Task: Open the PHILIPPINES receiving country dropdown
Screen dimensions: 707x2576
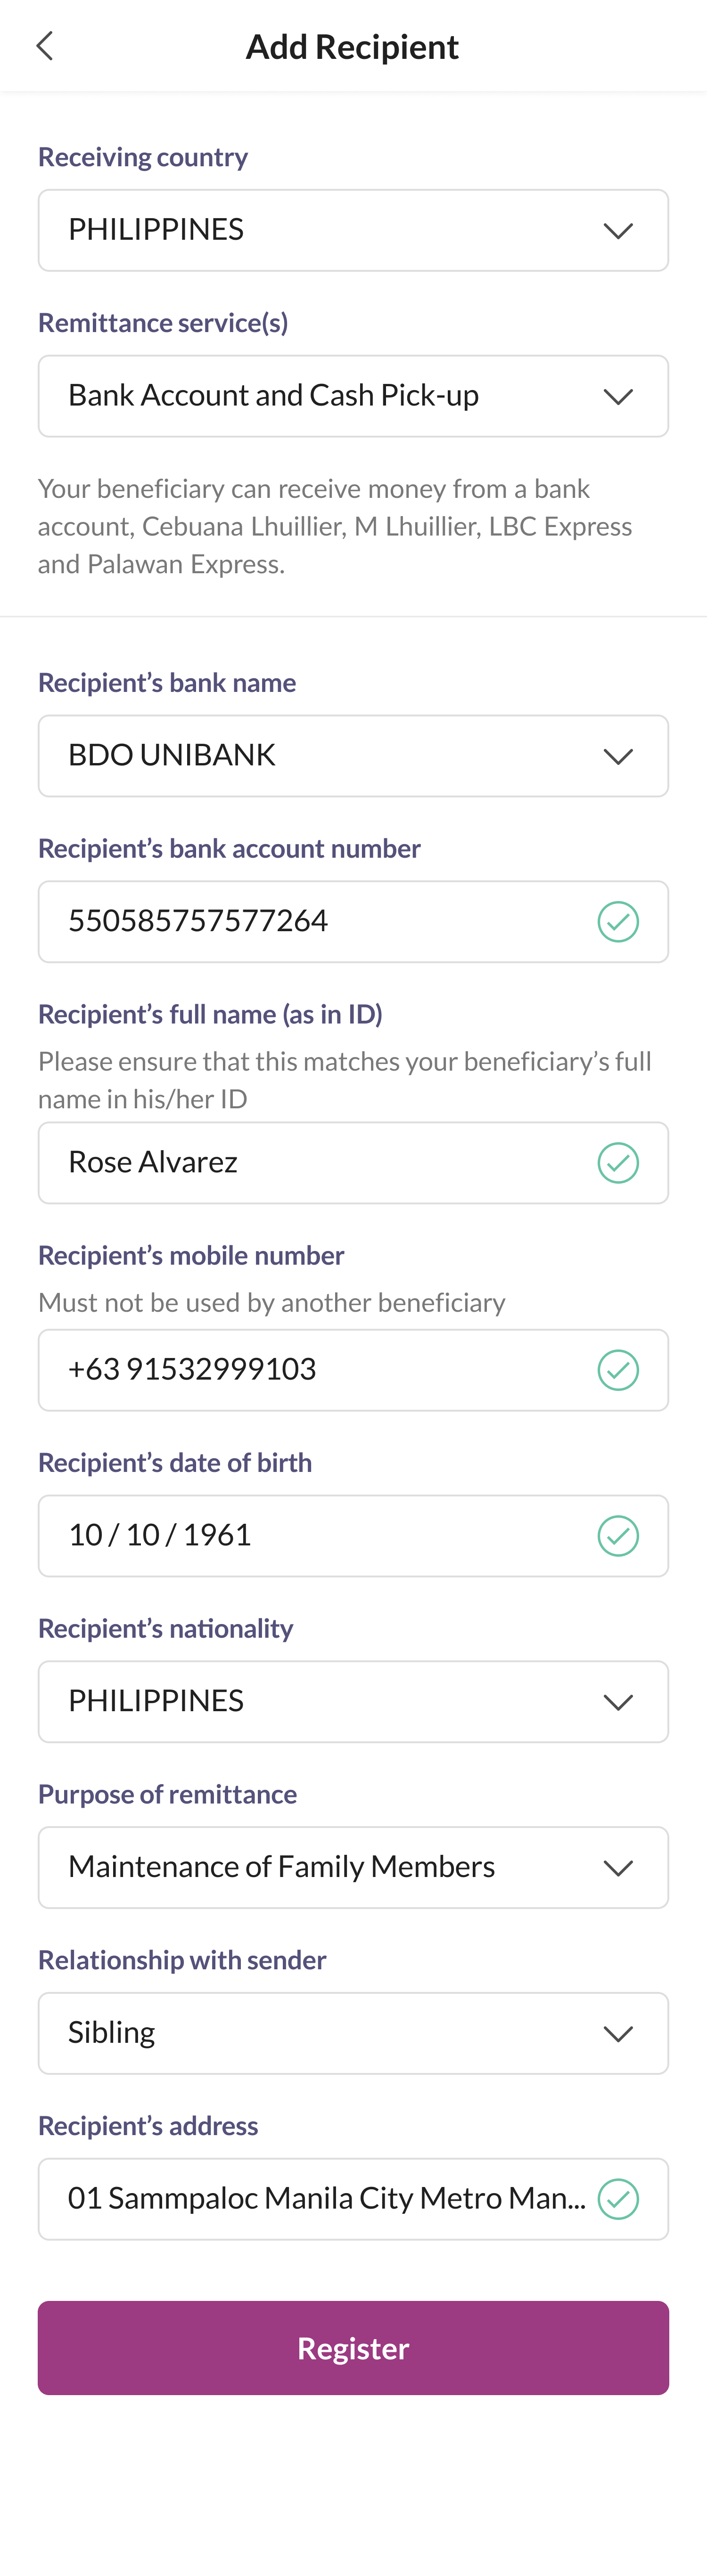Action: [x=353, y=230]
